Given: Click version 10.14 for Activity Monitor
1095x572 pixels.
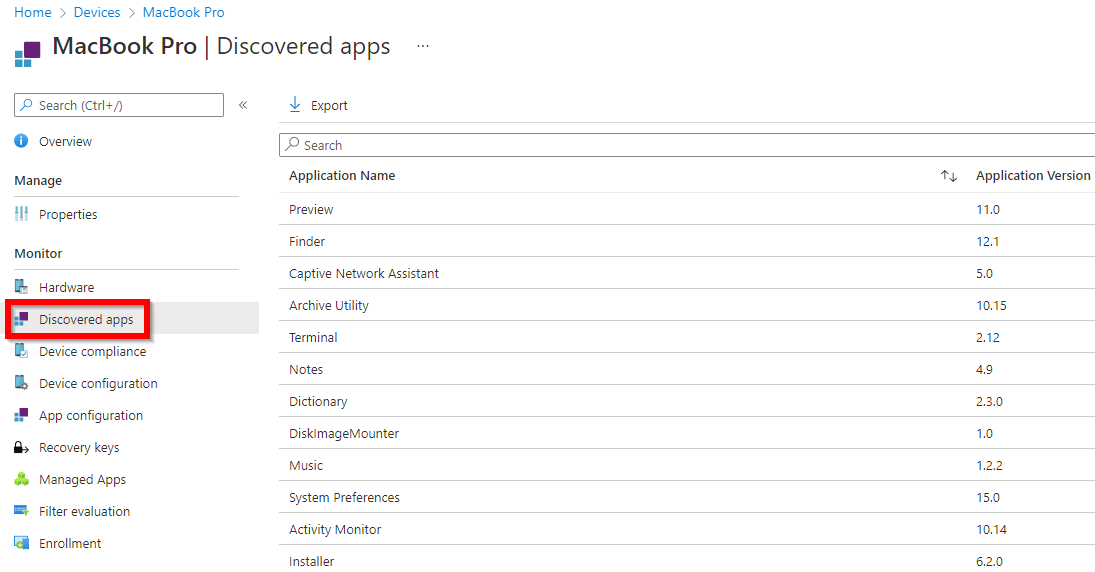Looking at the screenshot, I should click(x=991, y=529).
